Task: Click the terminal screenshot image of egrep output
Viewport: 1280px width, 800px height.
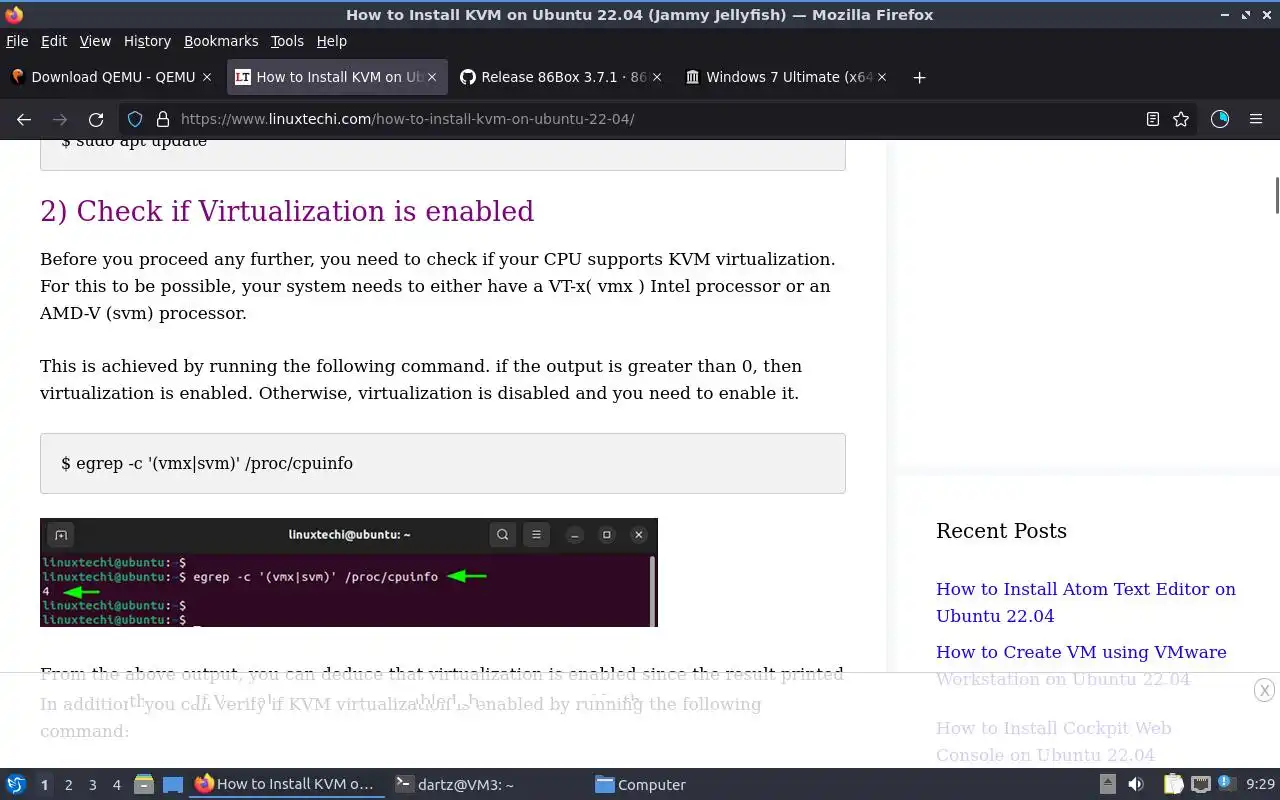Action: [349, 572]
